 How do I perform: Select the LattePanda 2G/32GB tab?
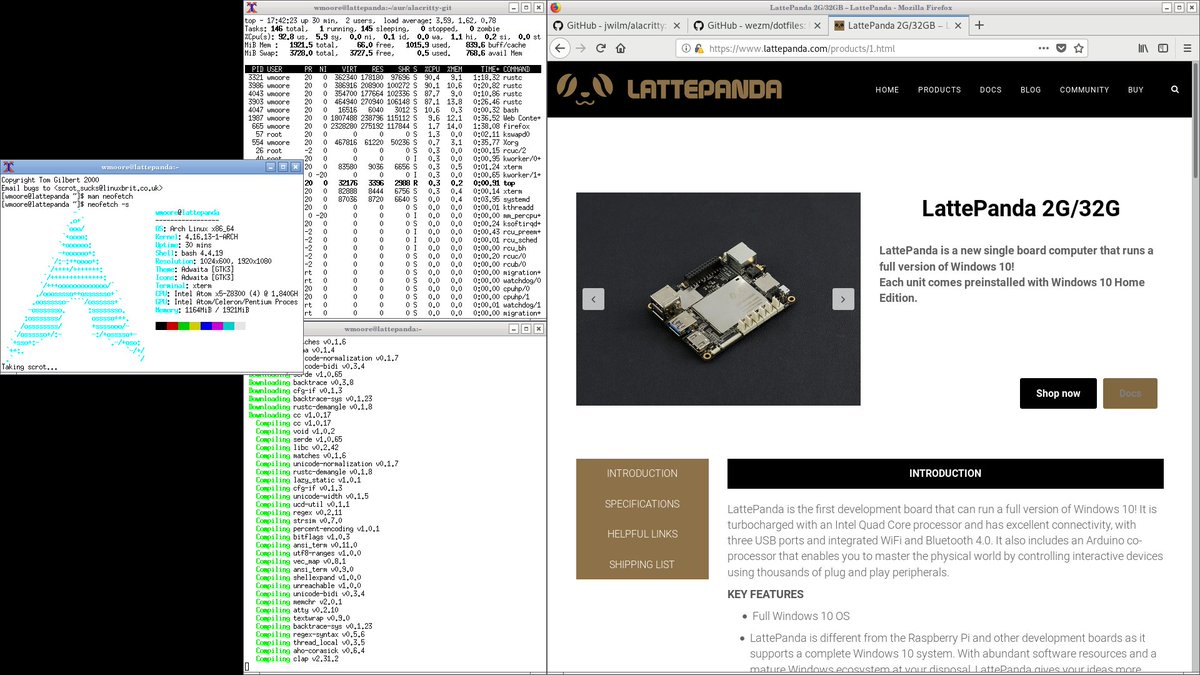[897, 24]
